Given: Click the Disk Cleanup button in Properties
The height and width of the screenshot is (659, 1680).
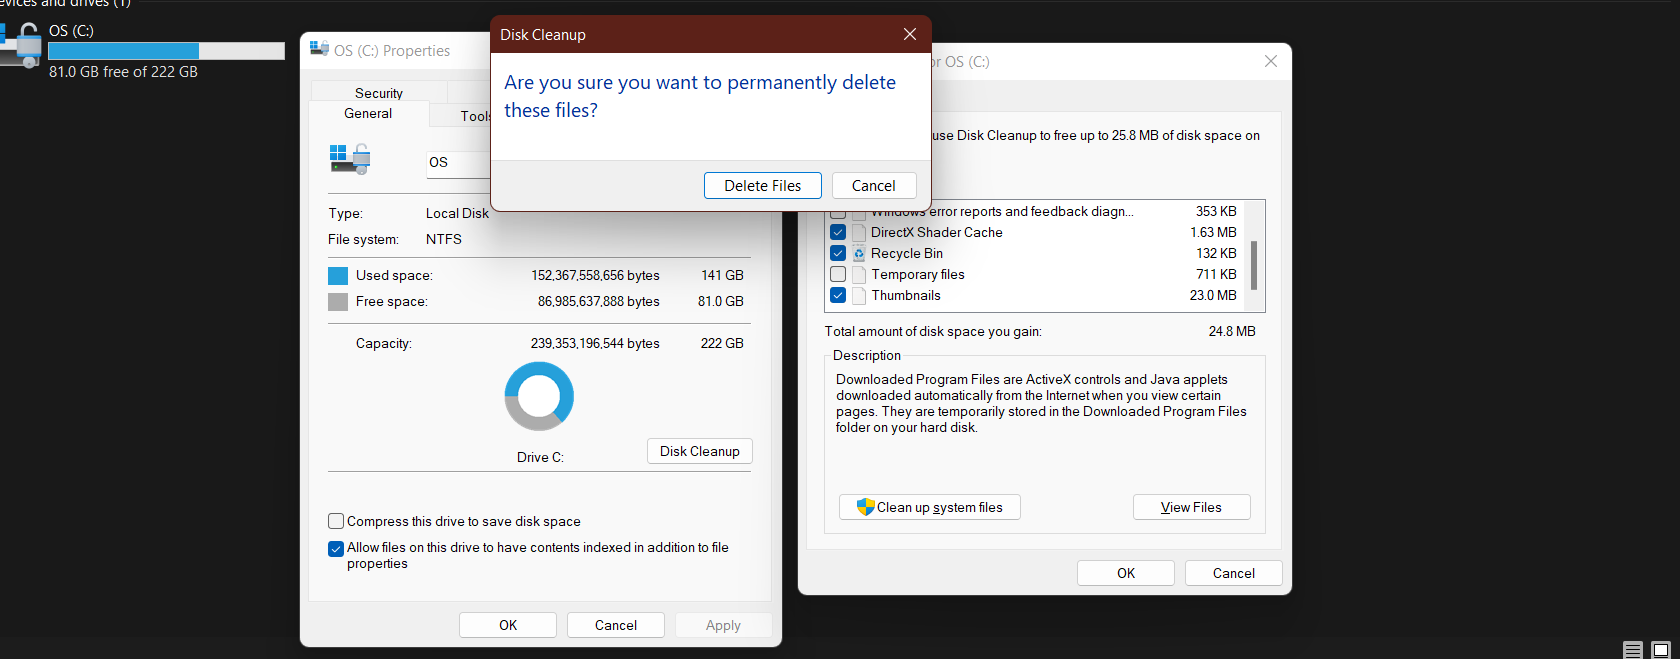Looking at the screenshot, I should [700, 451].
